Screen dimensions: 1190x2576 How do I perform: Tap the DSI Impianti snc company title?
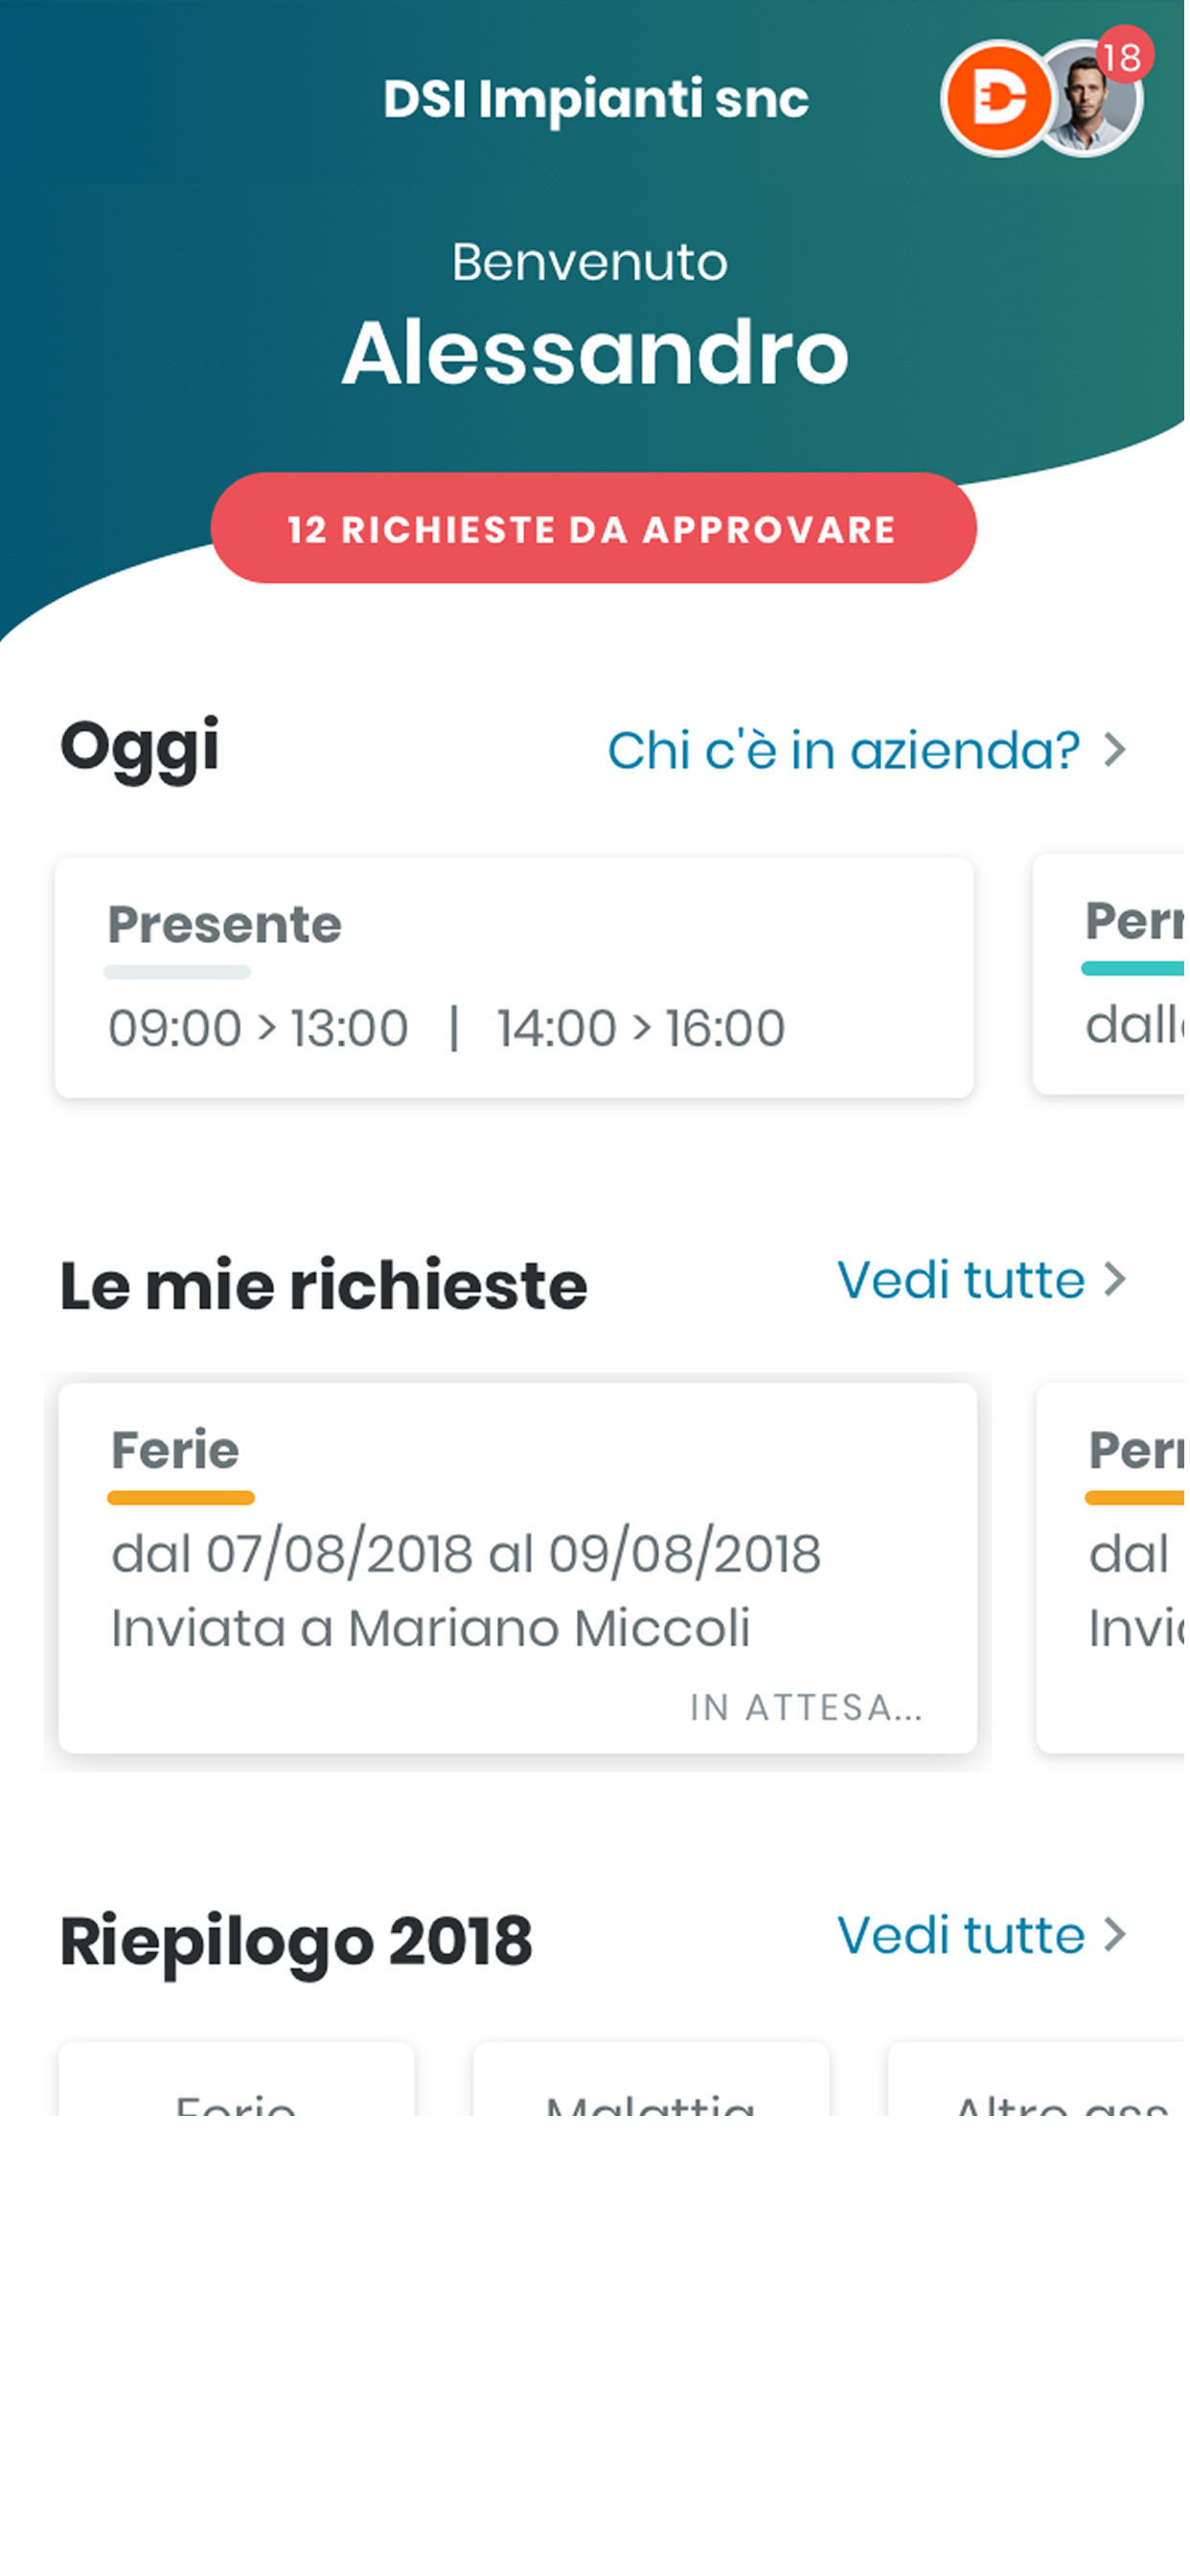pos(595,99)
